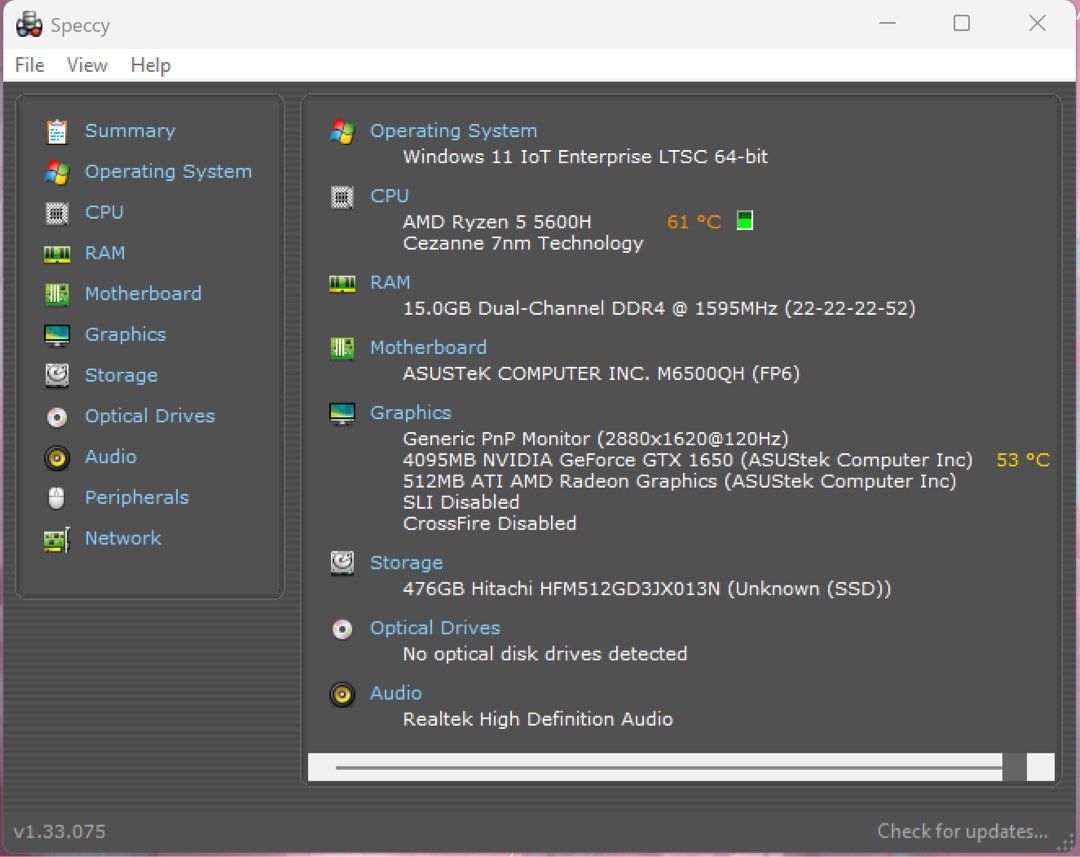Click the 61 °C CPU temperature reading
1080x857 pixels.
(x=694, y=222)
